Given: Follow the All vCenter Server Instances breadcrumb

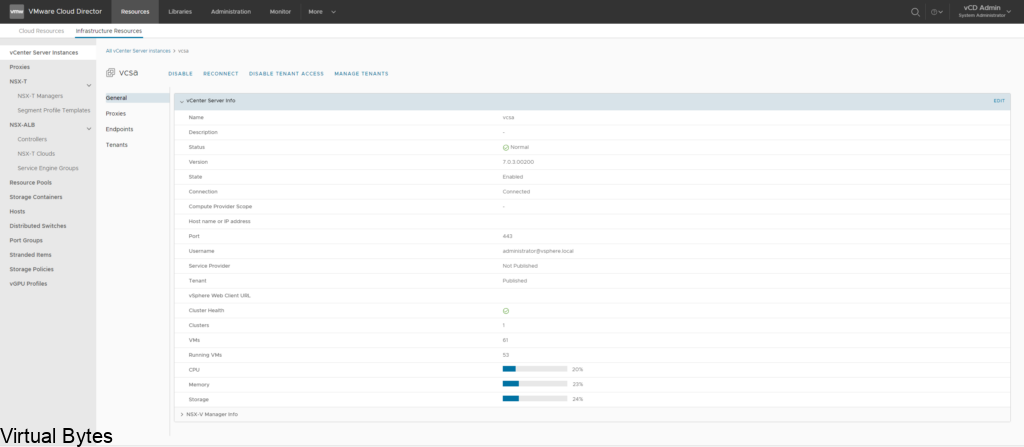Looking at the screenshot, I should pos(138,51).
